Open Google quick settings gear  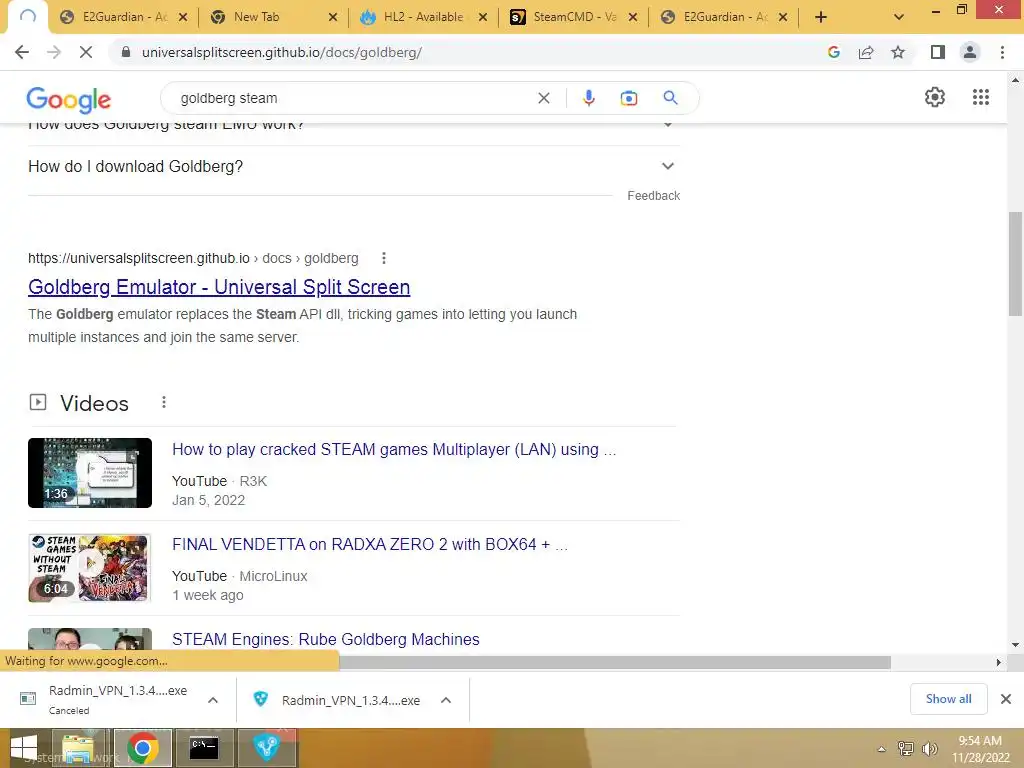[x=935, y=97]
